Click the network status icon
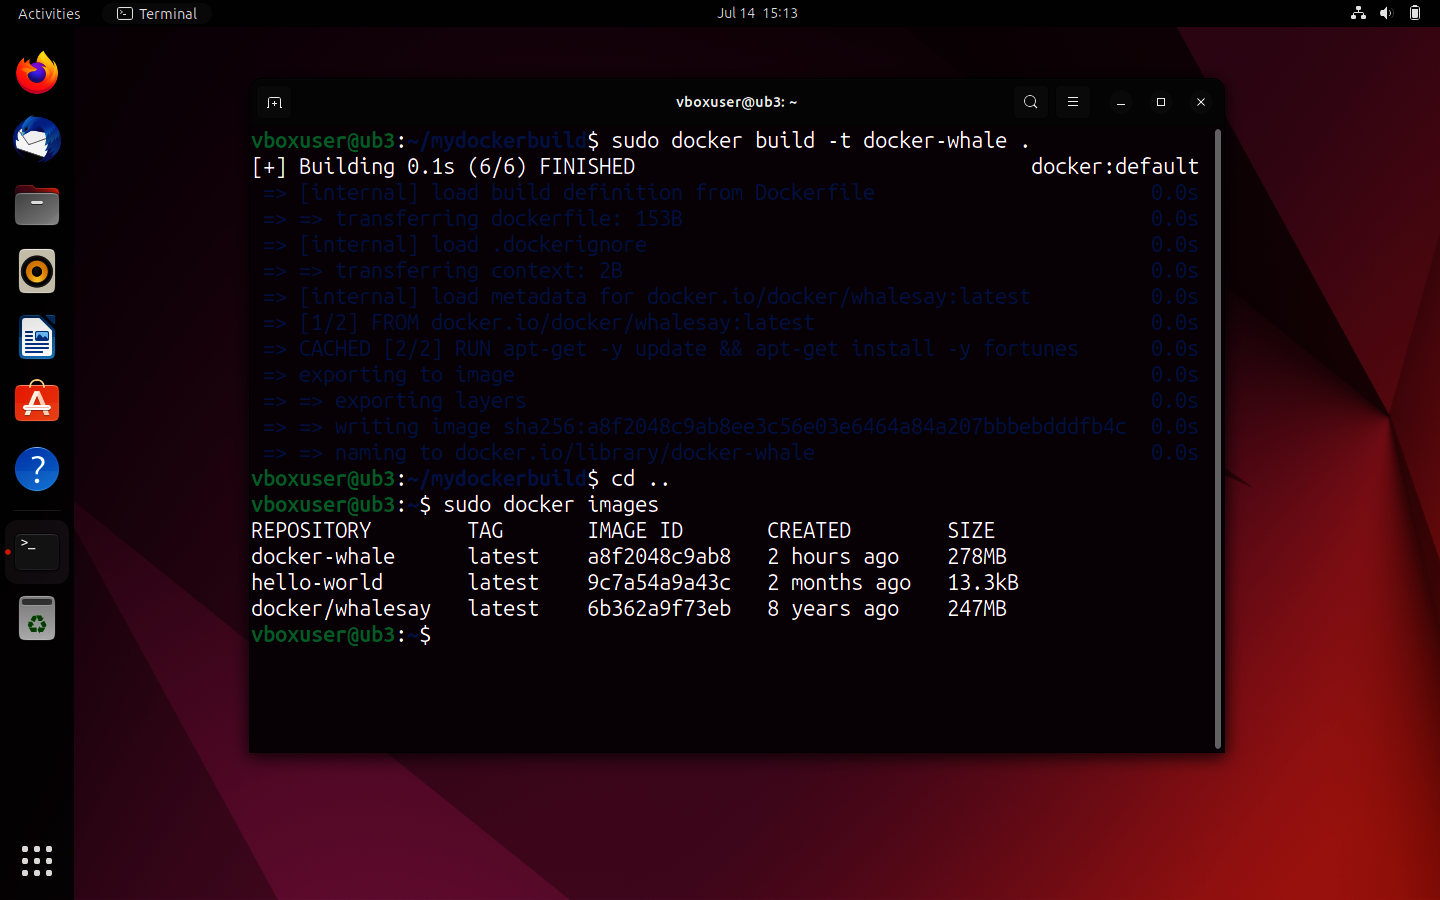 pos(1358,13)
